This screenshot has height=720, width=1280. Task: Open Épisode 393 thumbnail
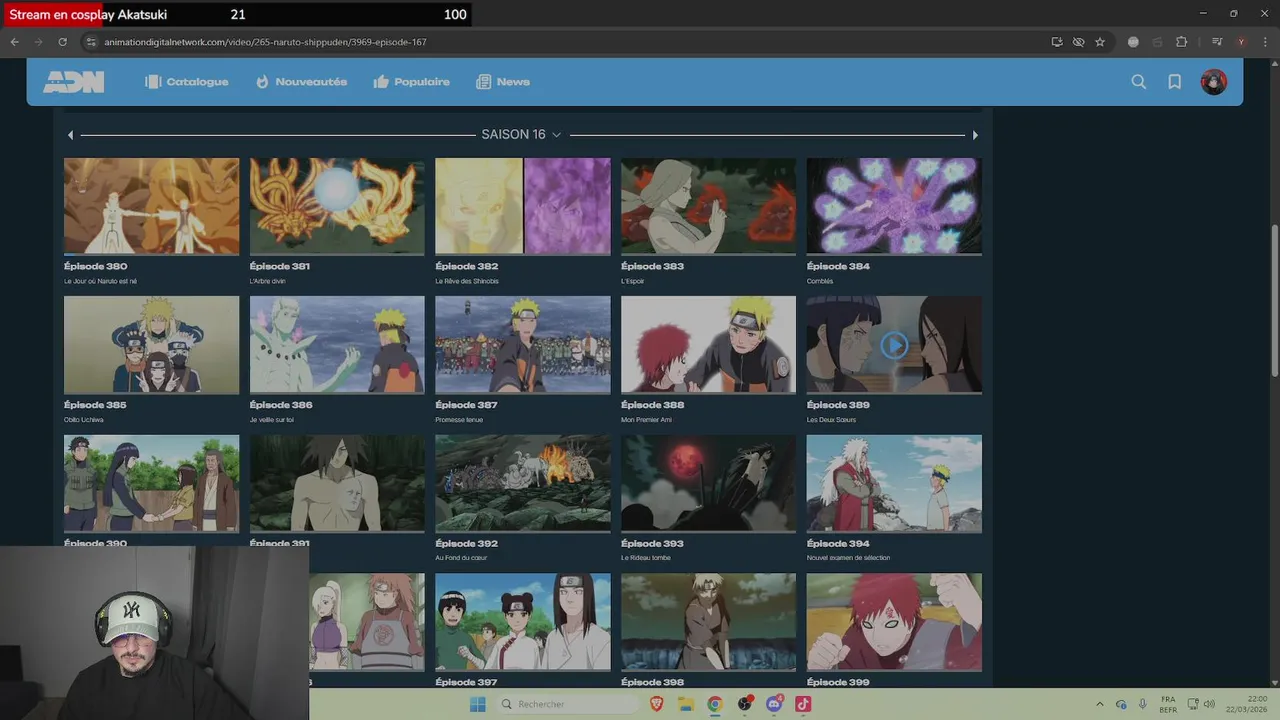click(x=708, y=483)
